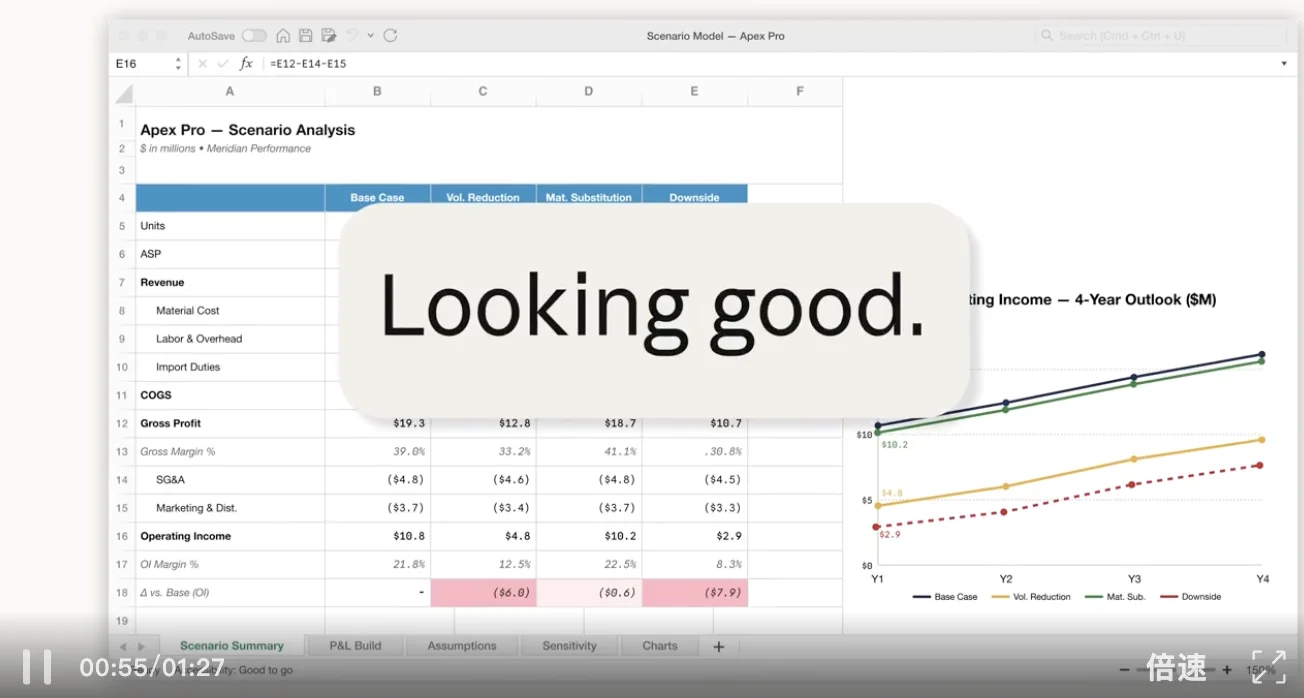Open the Sensitivity sheet tab
1304x698 pixels.
pos(569,646)
